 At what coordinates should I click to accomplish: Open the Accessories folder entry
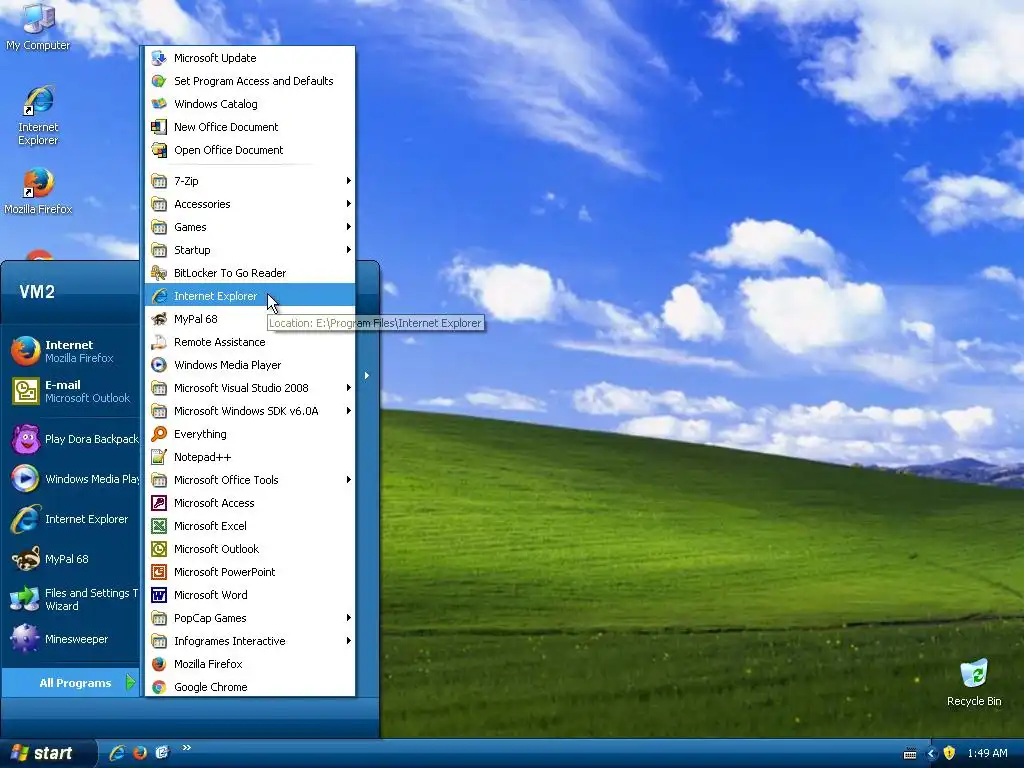249,204
